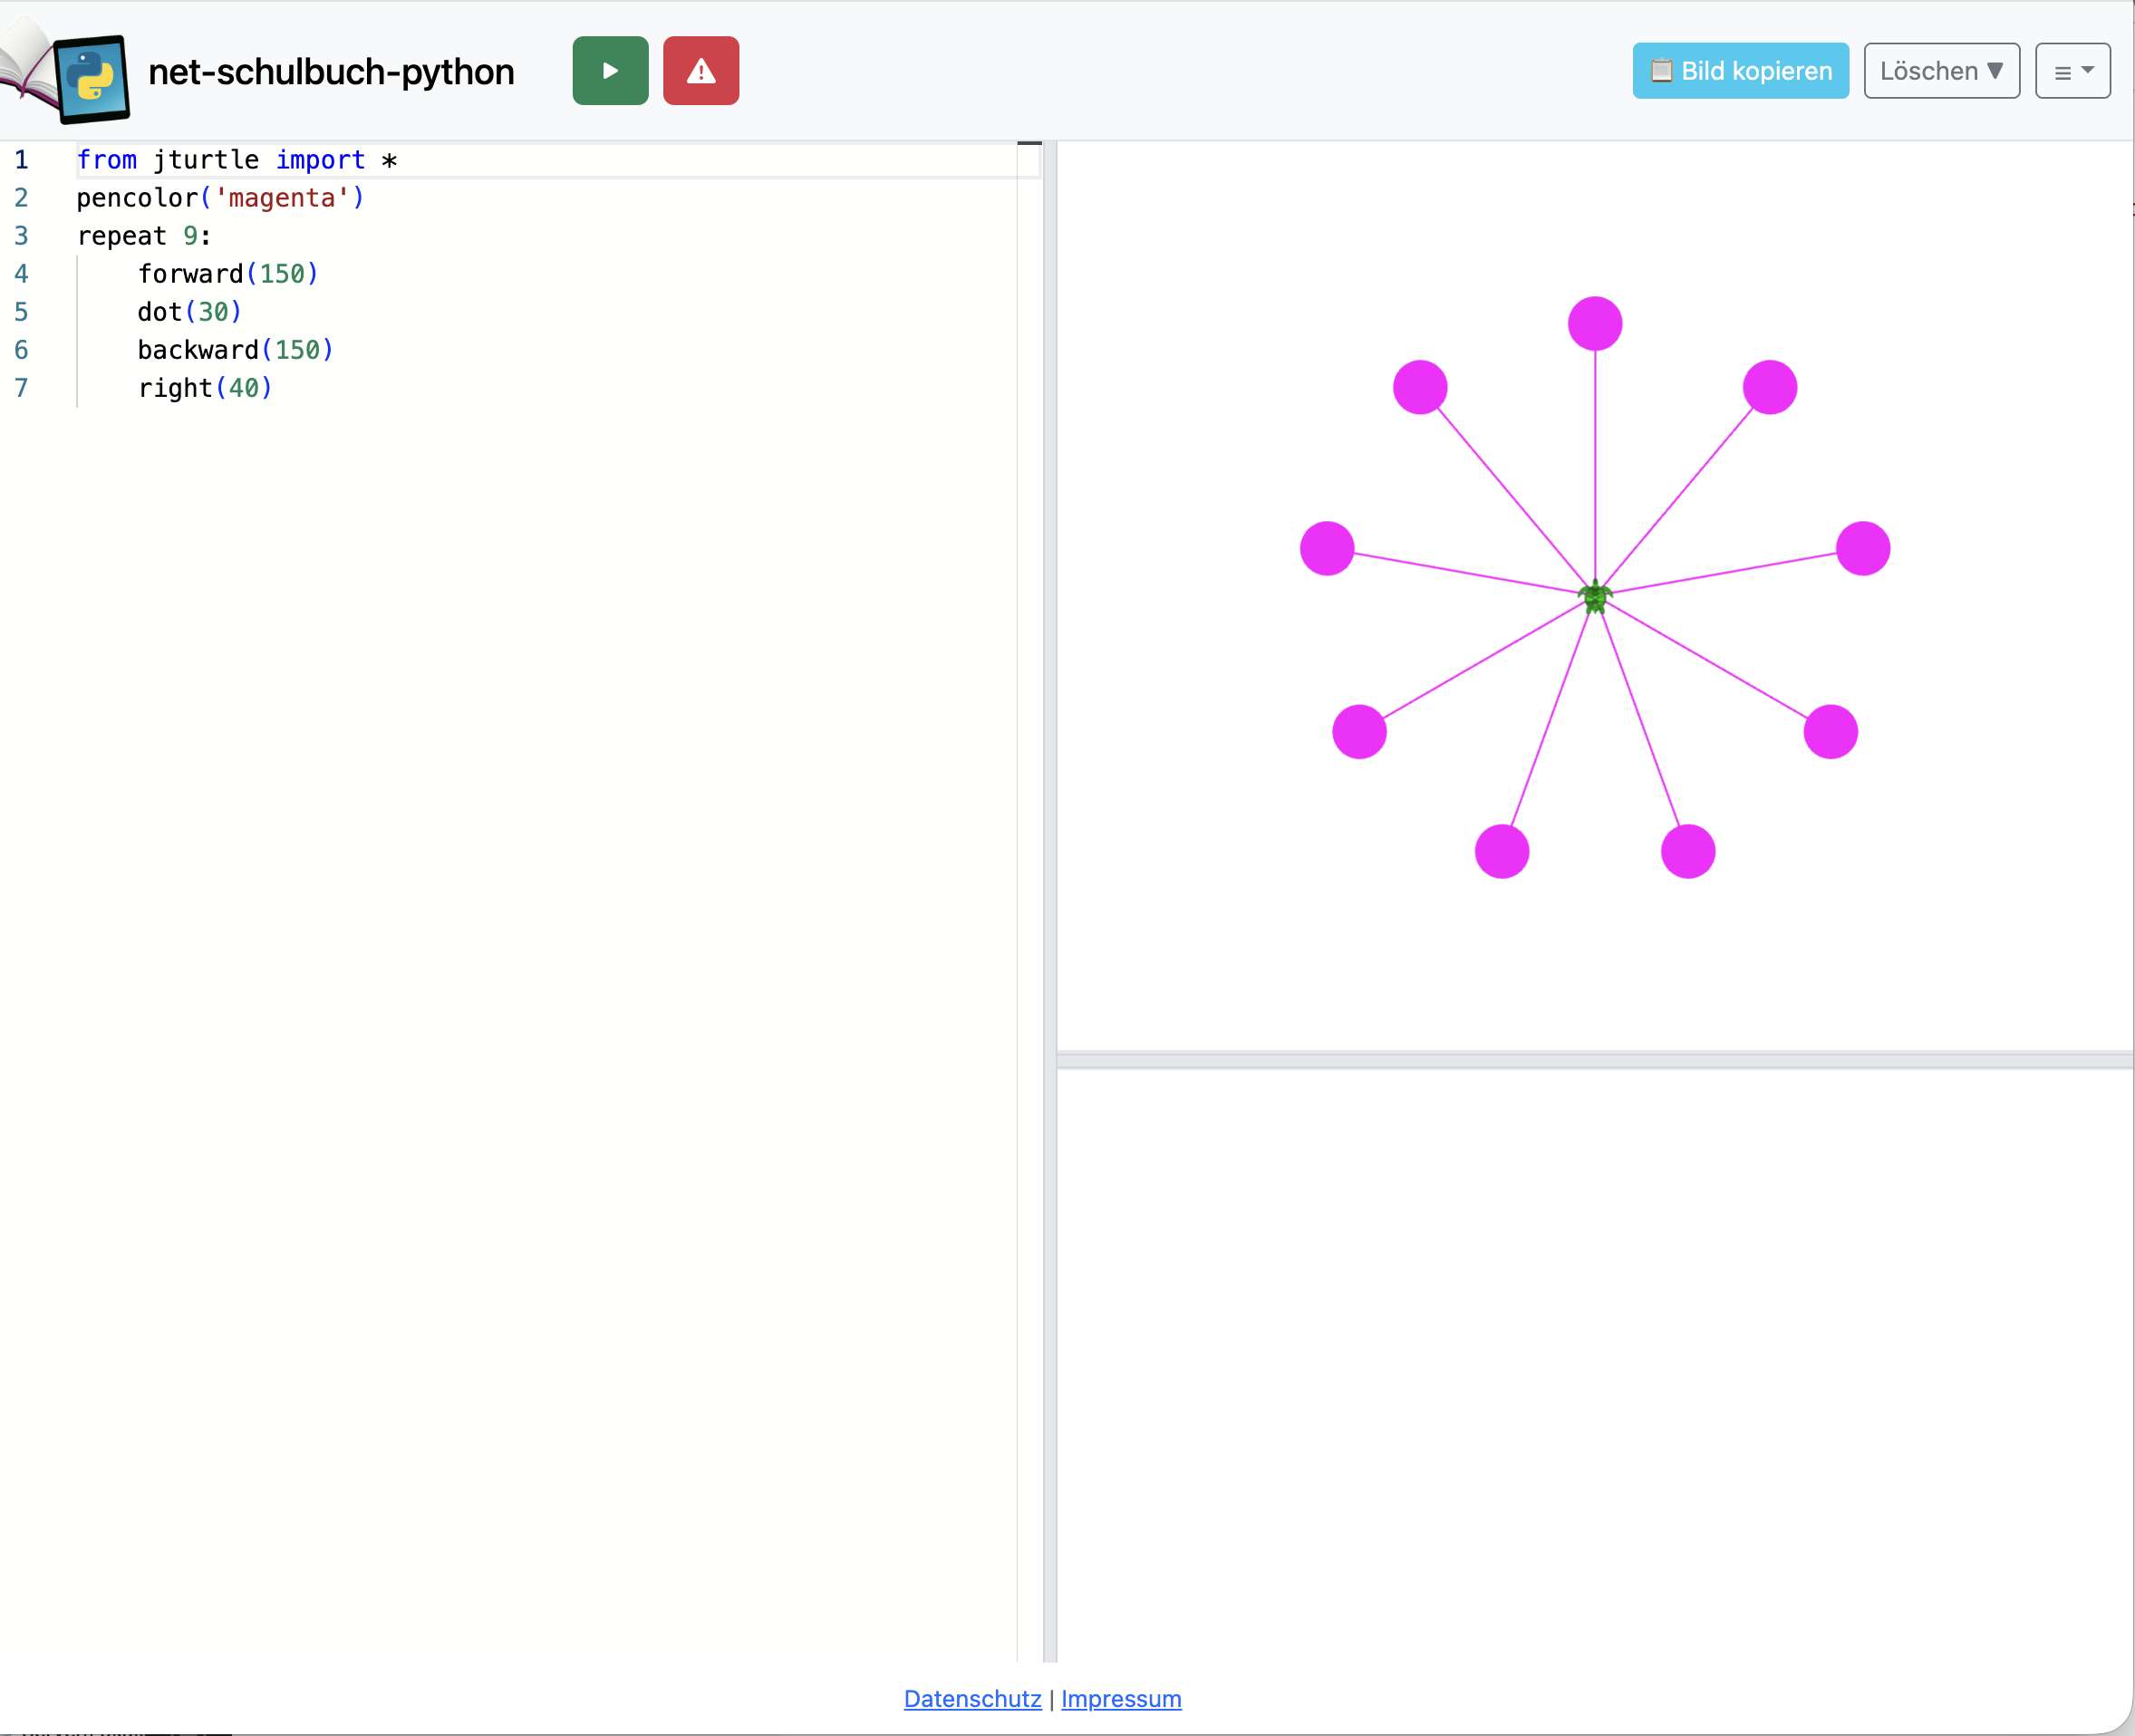Click on code line 2 pencolor('magenta')
The image size is (2135, 1736).
click(220, 198)
